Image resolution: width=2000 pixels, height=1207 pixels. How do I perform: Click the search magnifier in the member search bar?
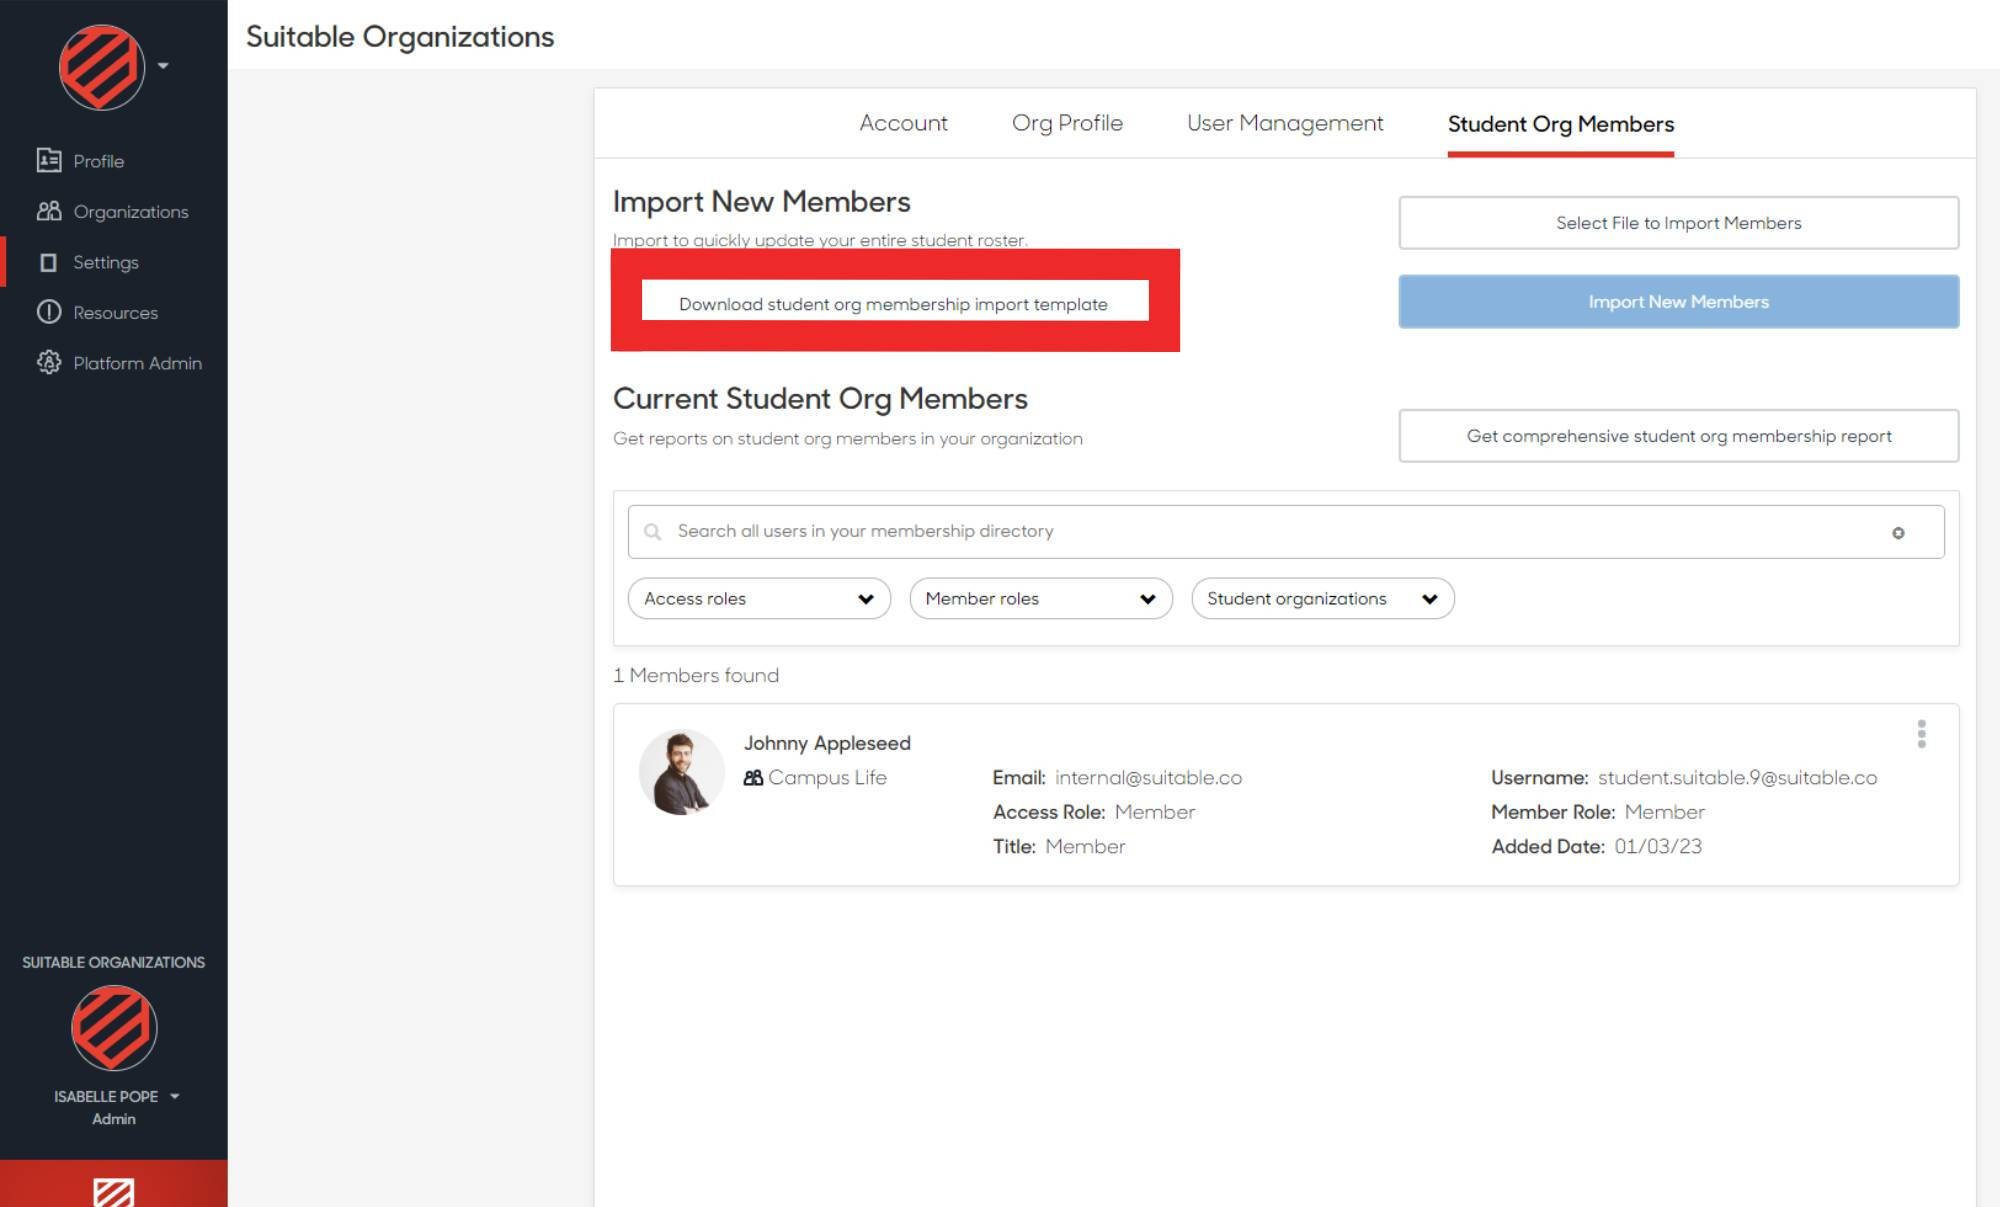[652, 531]
